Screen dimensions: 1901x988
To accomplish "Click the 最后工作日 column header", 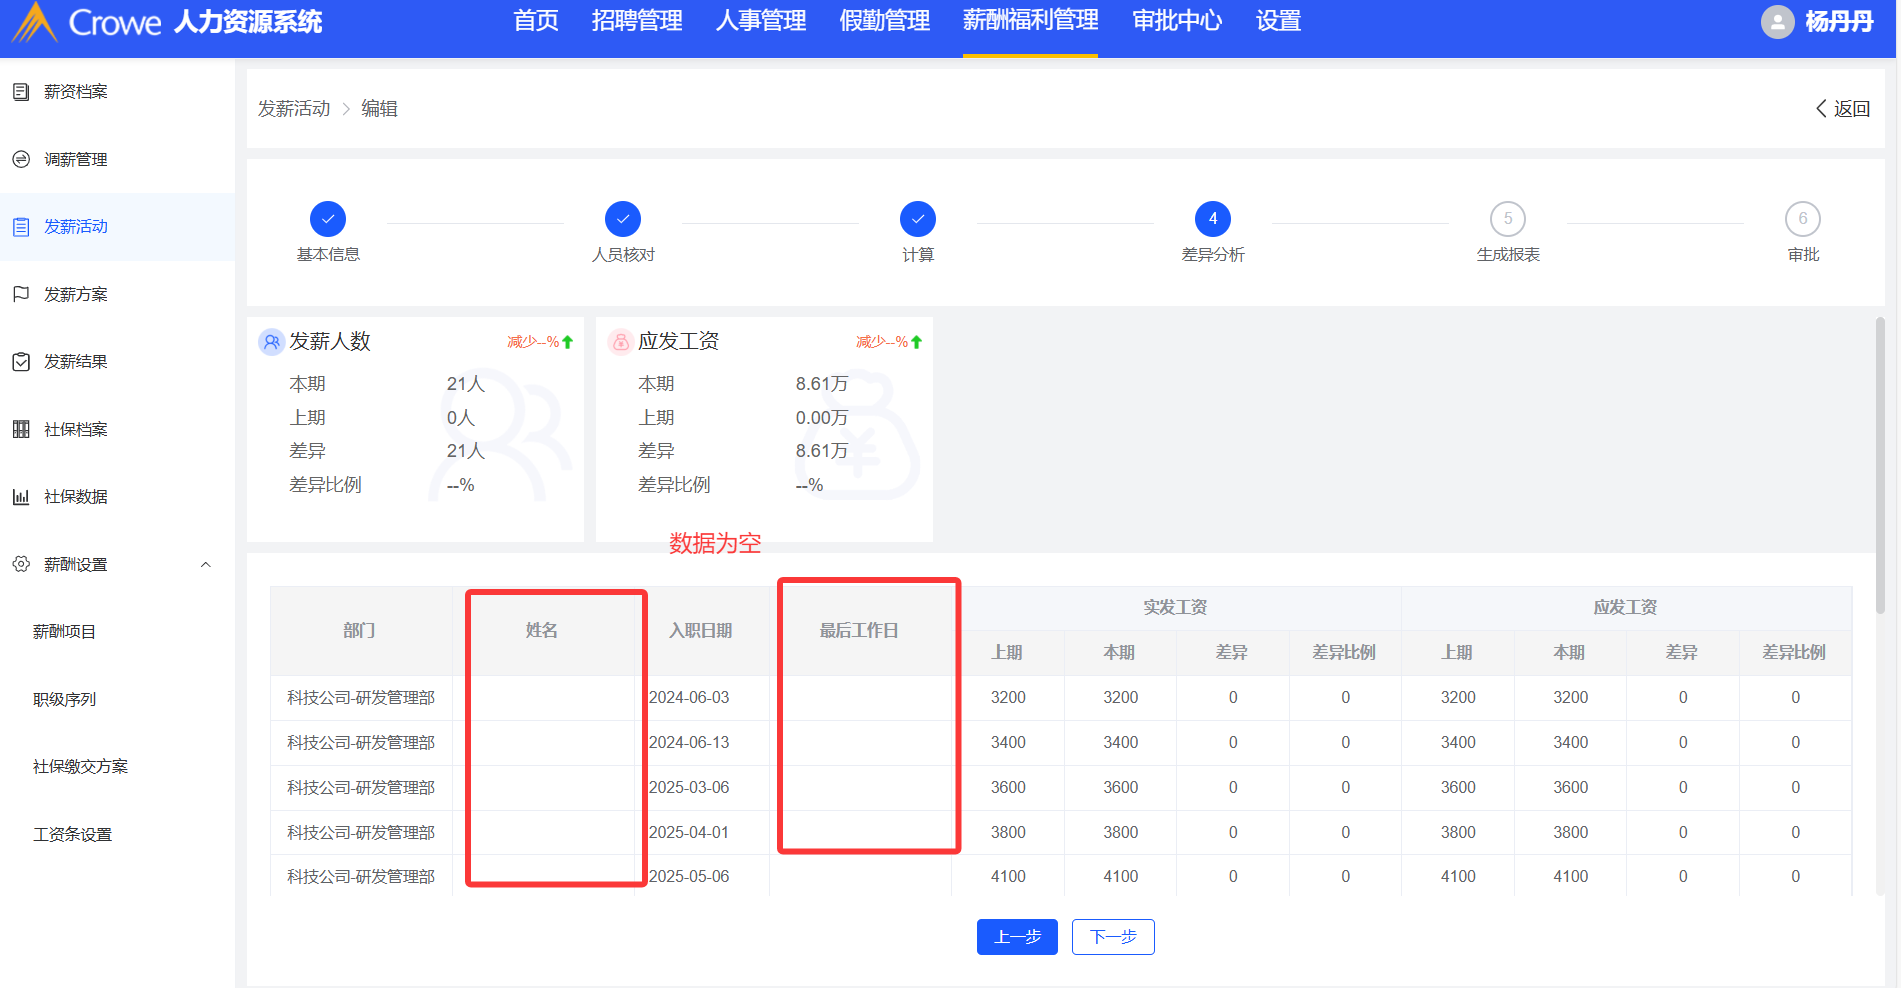I will (859, 631).
